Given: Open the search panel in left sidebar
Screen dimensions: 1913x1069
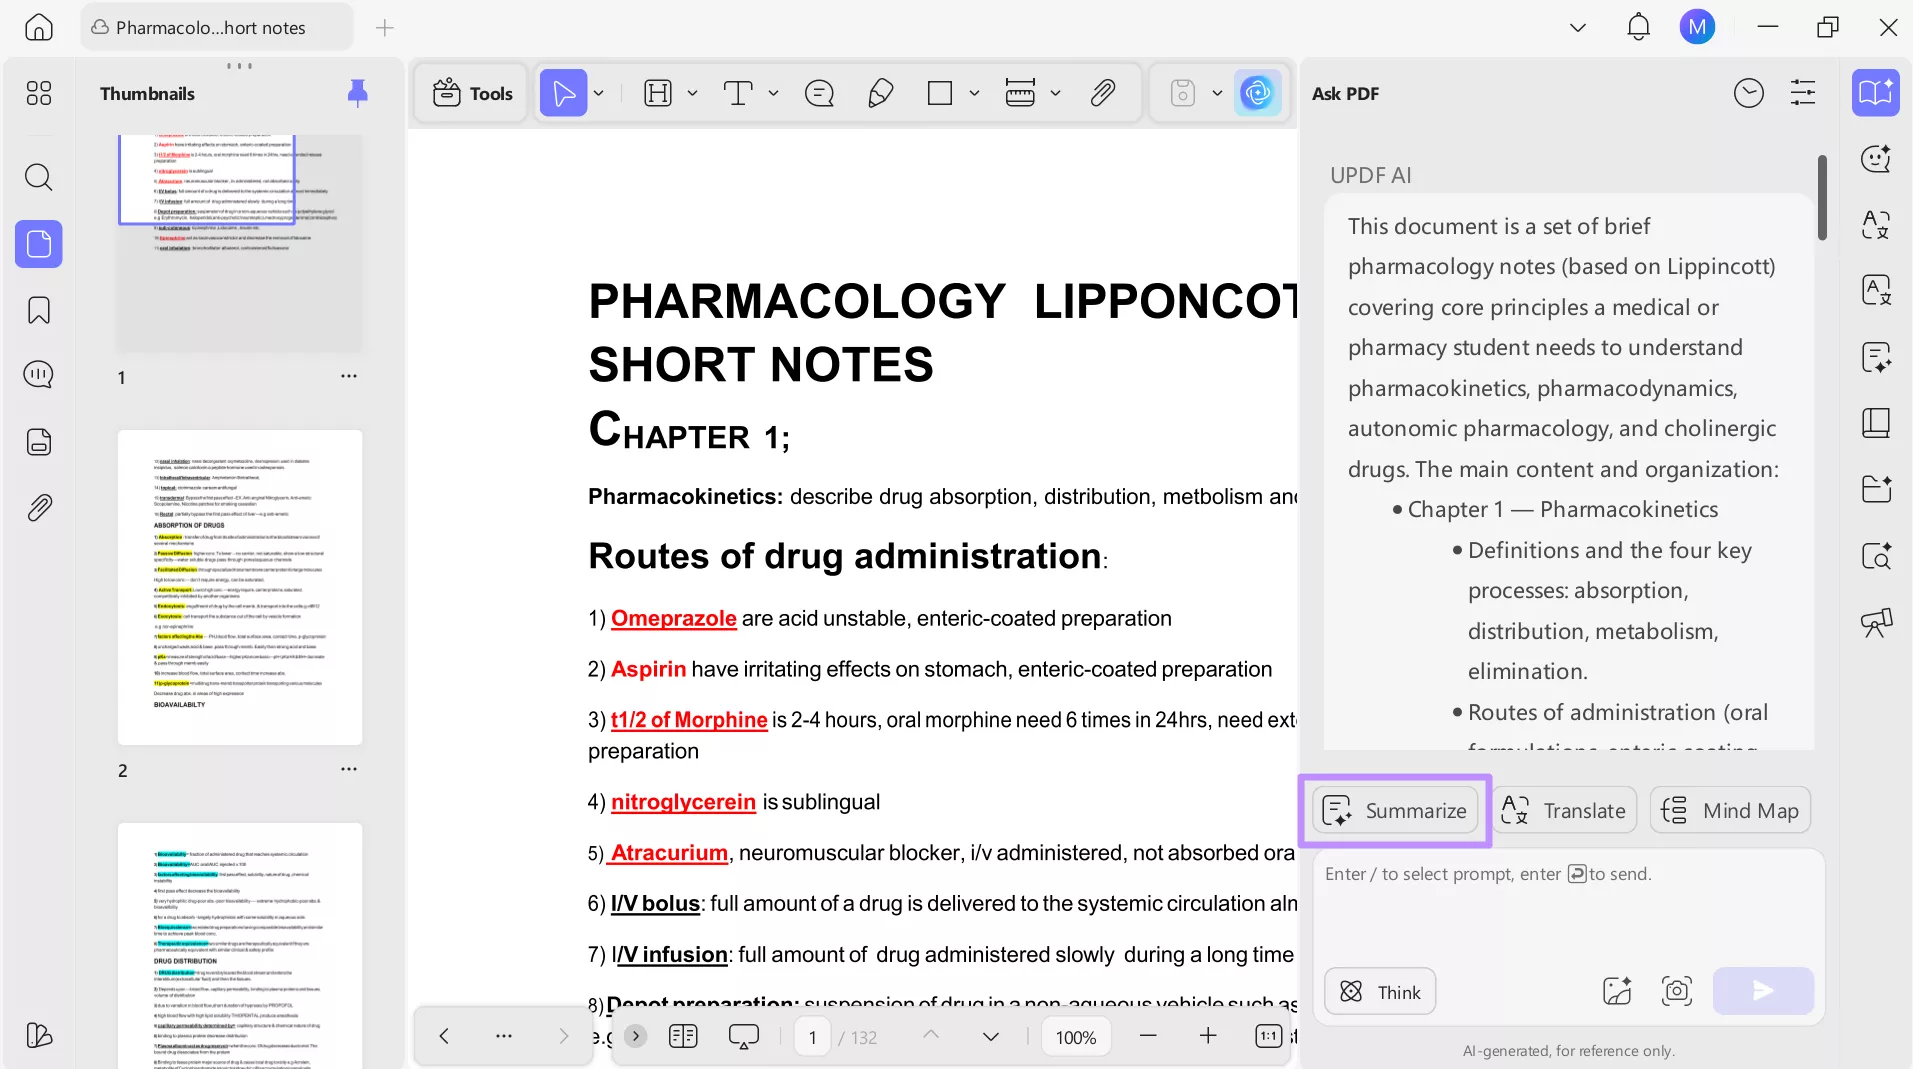Looking at the screenshot, I should pyautogui.click(x=38, y=178).
